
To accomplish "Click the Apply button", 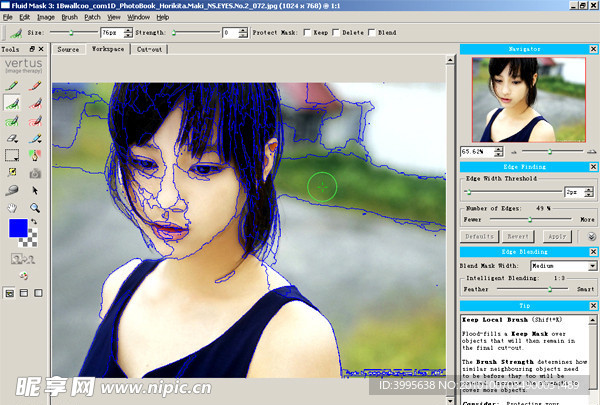I will click(557, 237).
